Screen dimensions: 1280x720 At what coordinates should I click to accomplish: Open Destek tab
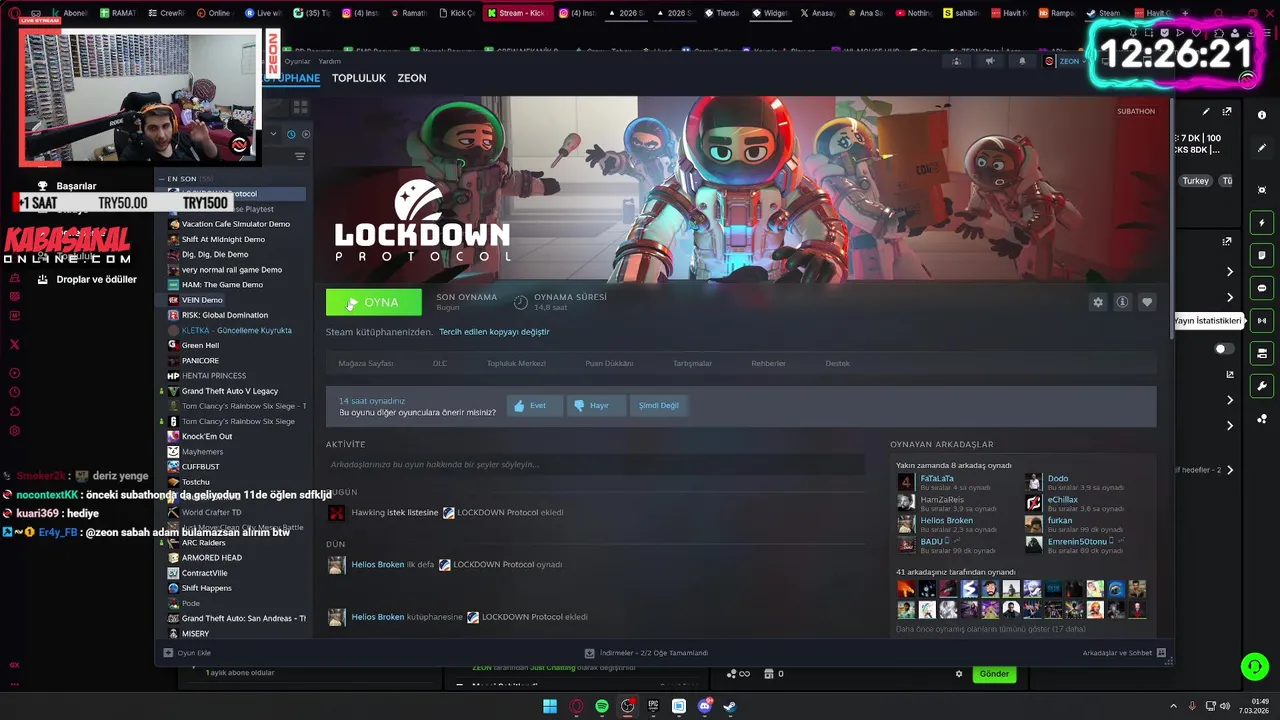[x=837, y=363]
